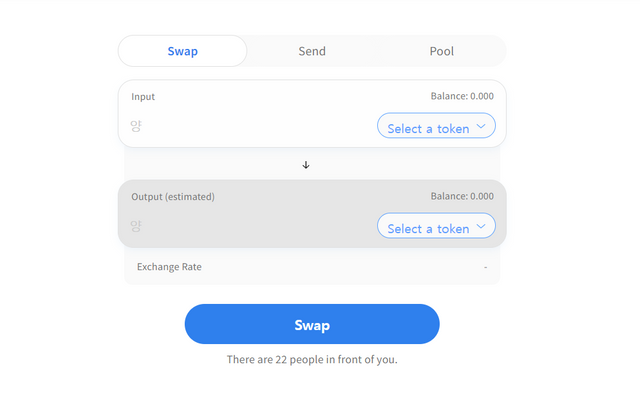Screen dimensions: 640x415
Task: Open the Output "Select a token" dropdown
Action: (x=430, y=227)
